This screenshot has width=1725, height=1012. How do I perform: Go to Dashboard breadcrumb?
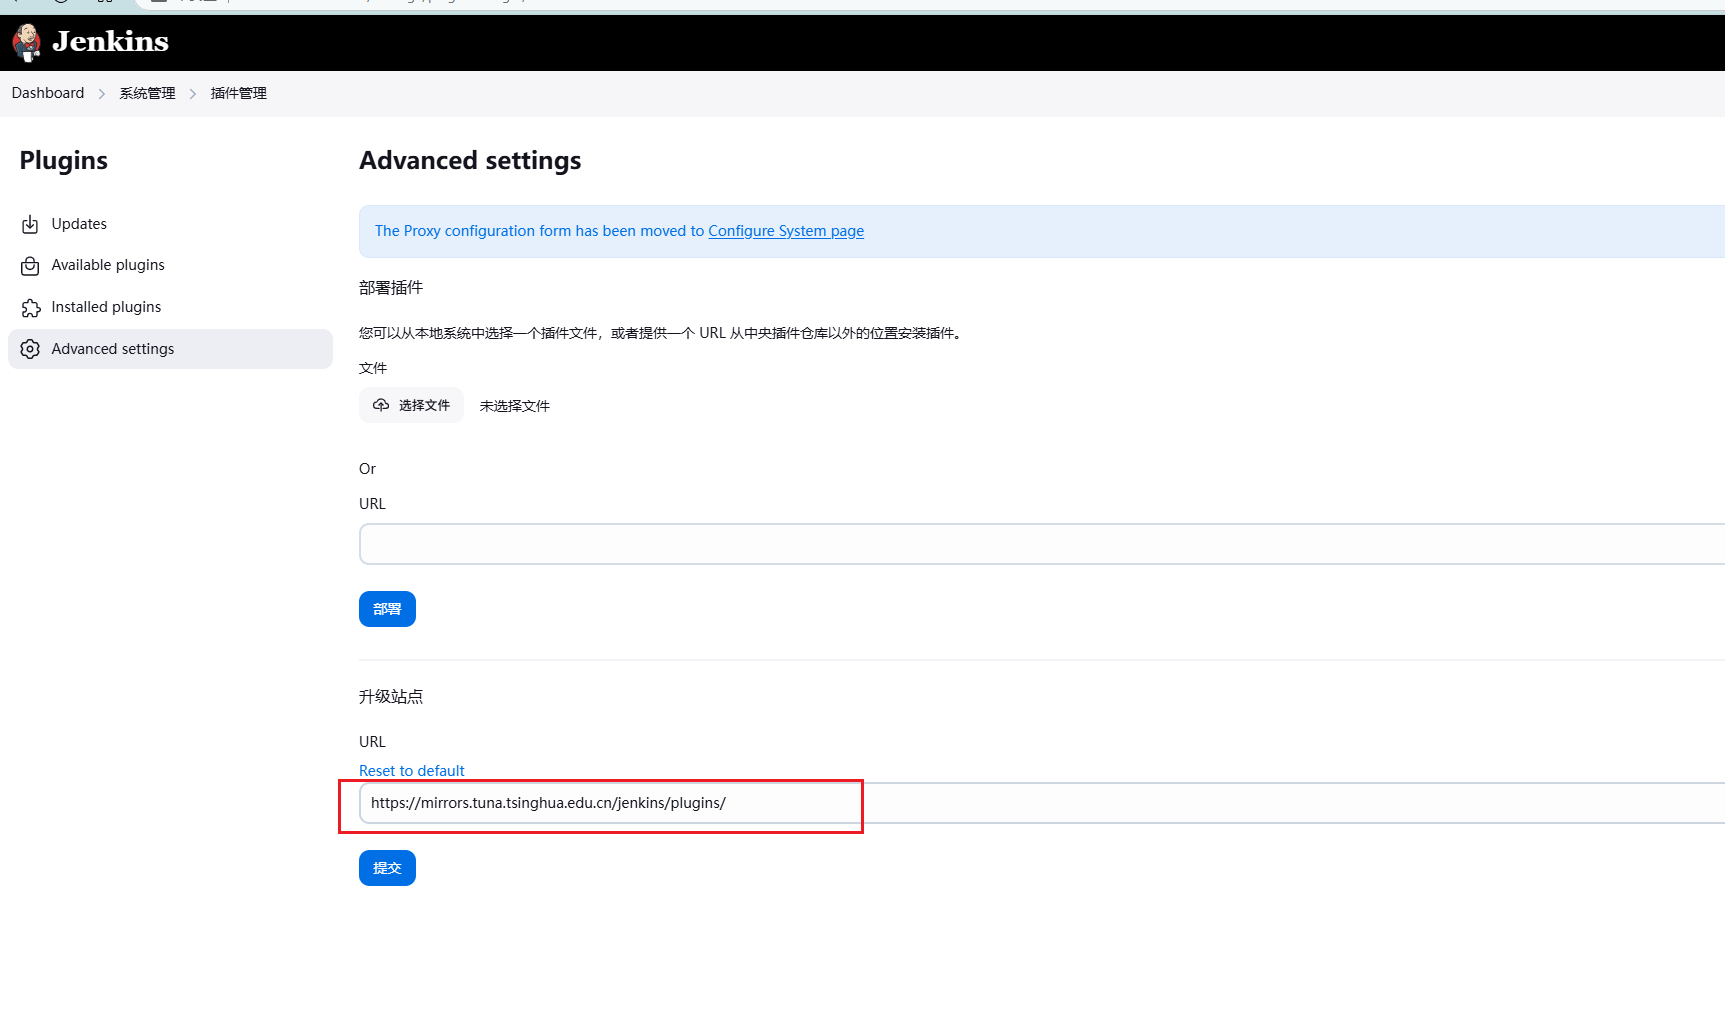[48, 93]
